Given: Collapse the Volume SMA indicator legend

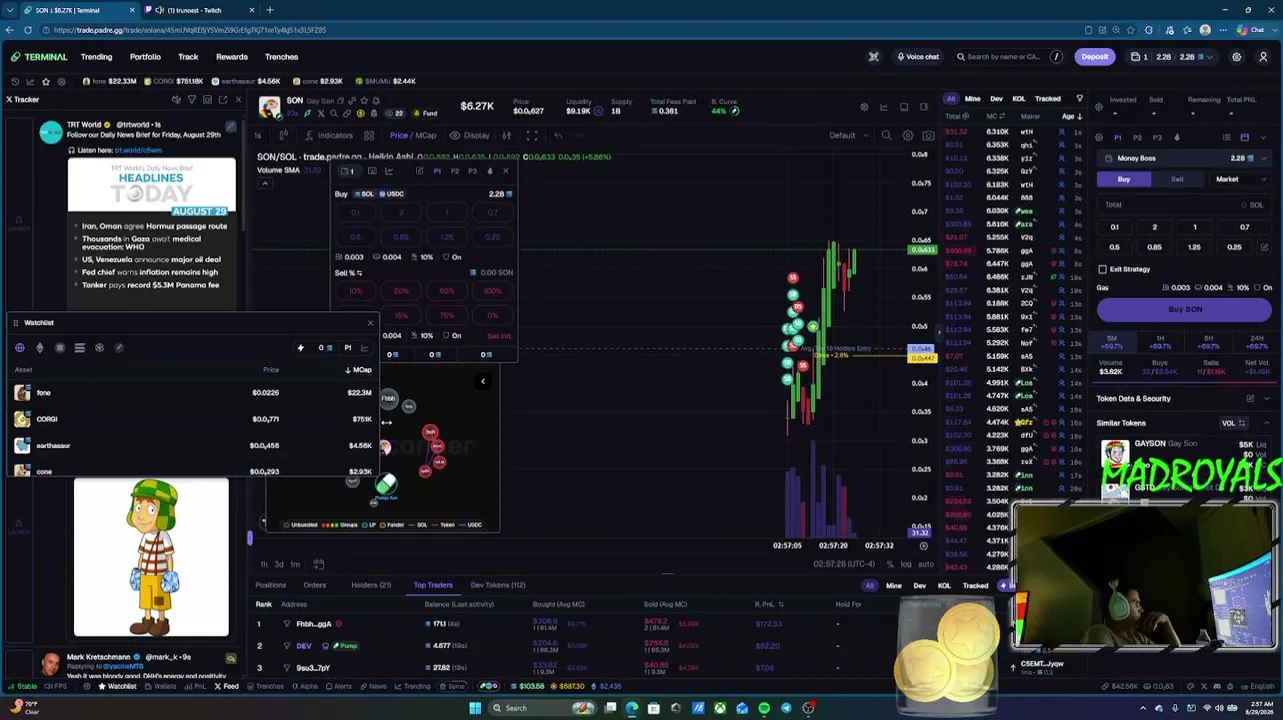Looking at the screenshot, I should (x=265, y=183).
